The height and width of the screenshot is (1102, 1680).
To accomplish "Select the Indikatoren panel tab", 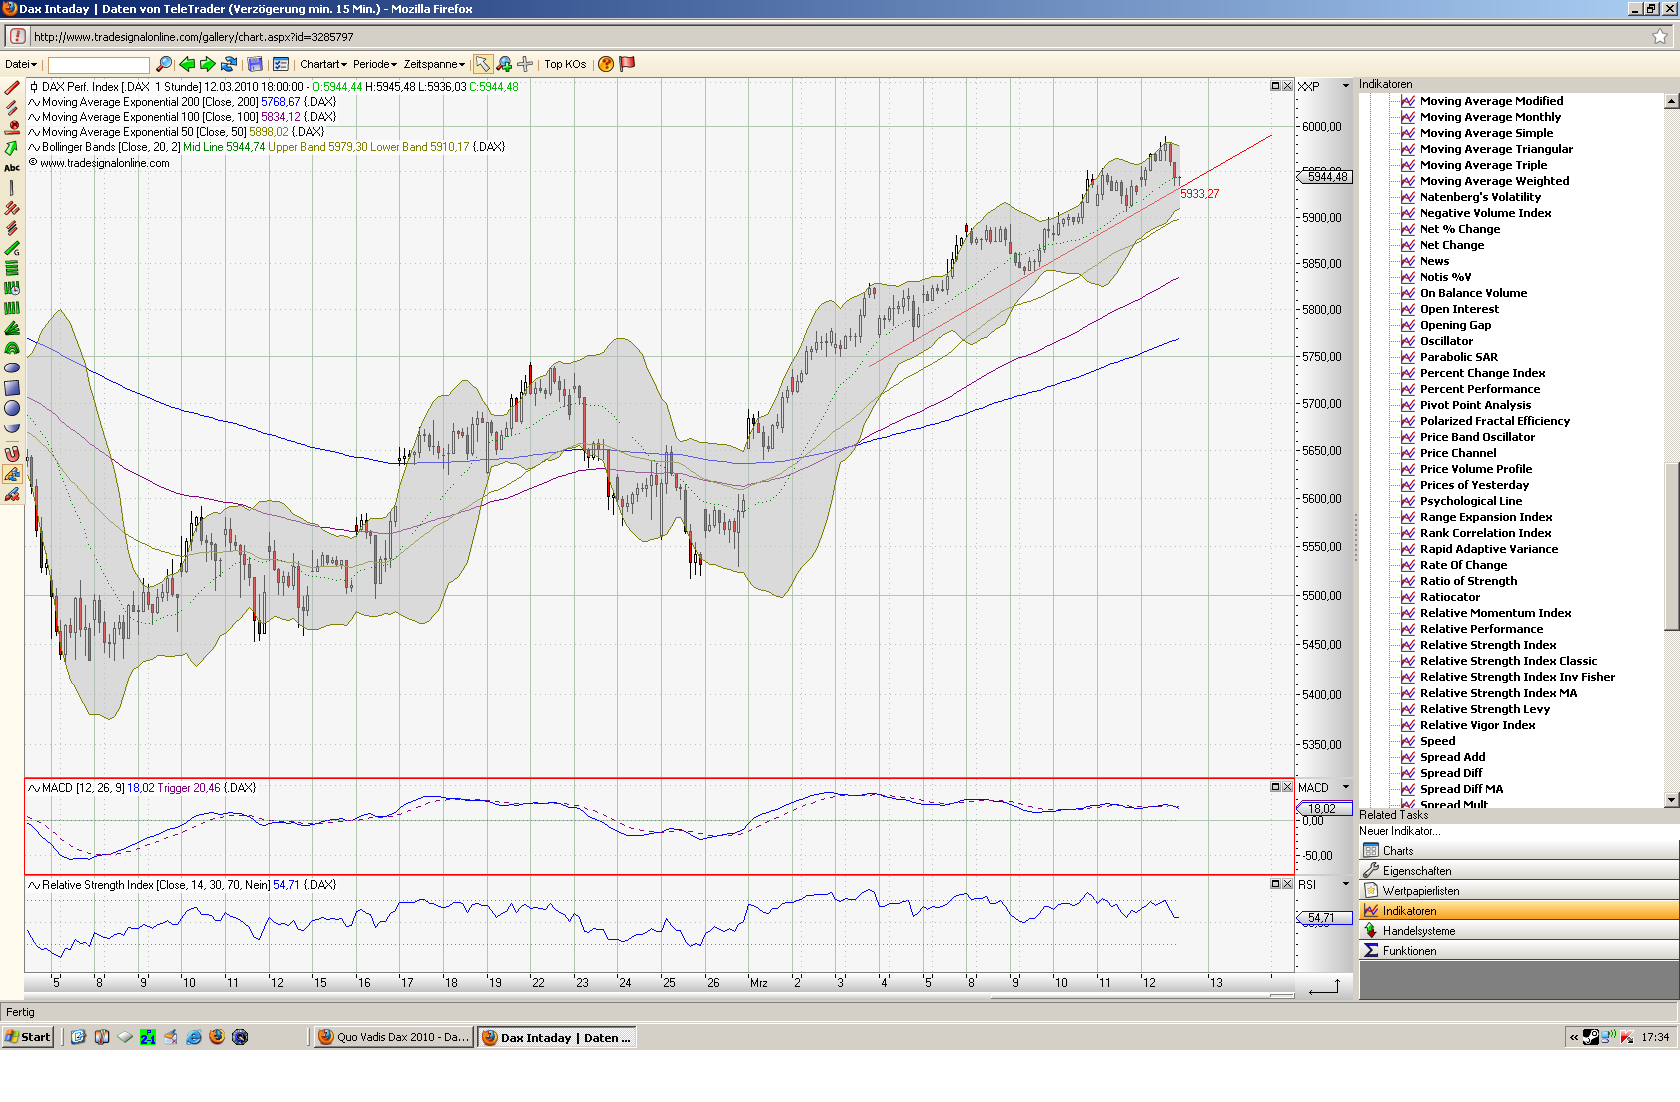I will pos(1518,911).
